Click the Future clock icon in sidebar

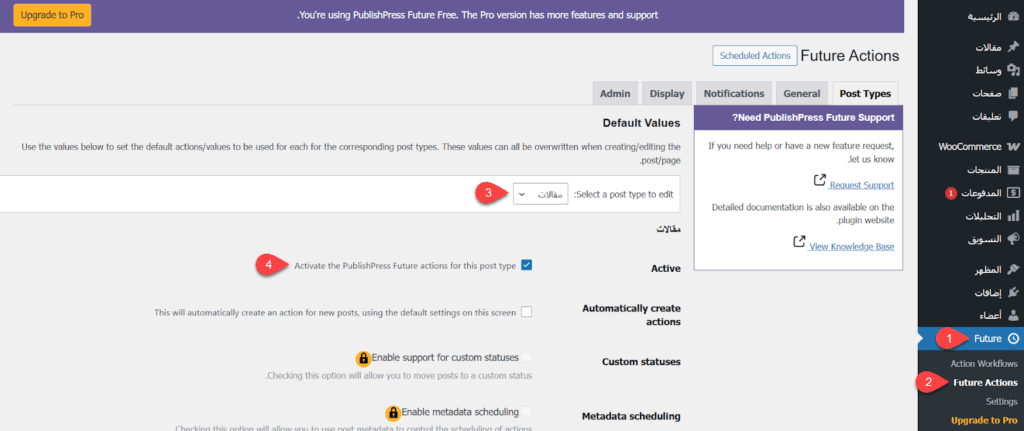click(1013, 339)
